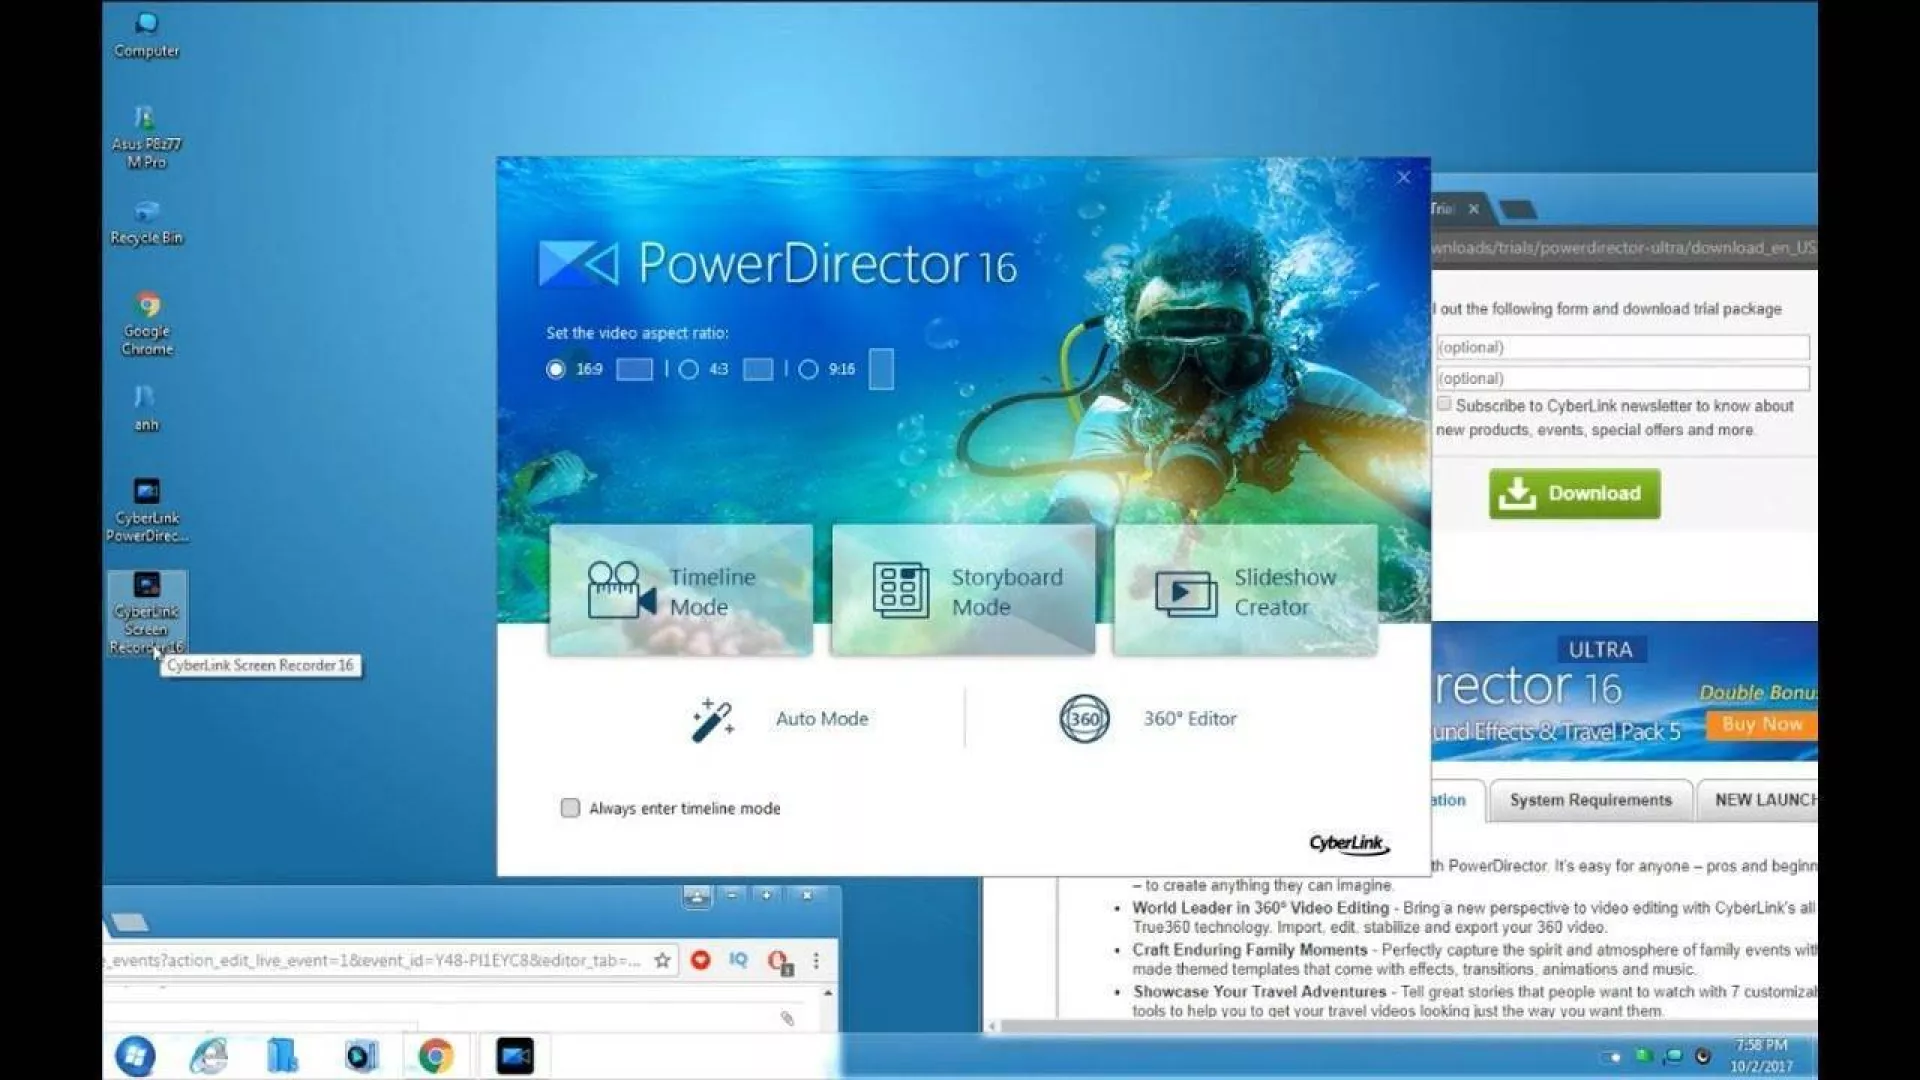Switch to System Requirements tab
Screen dimensions: 1920x1080
coord(1590,800)
